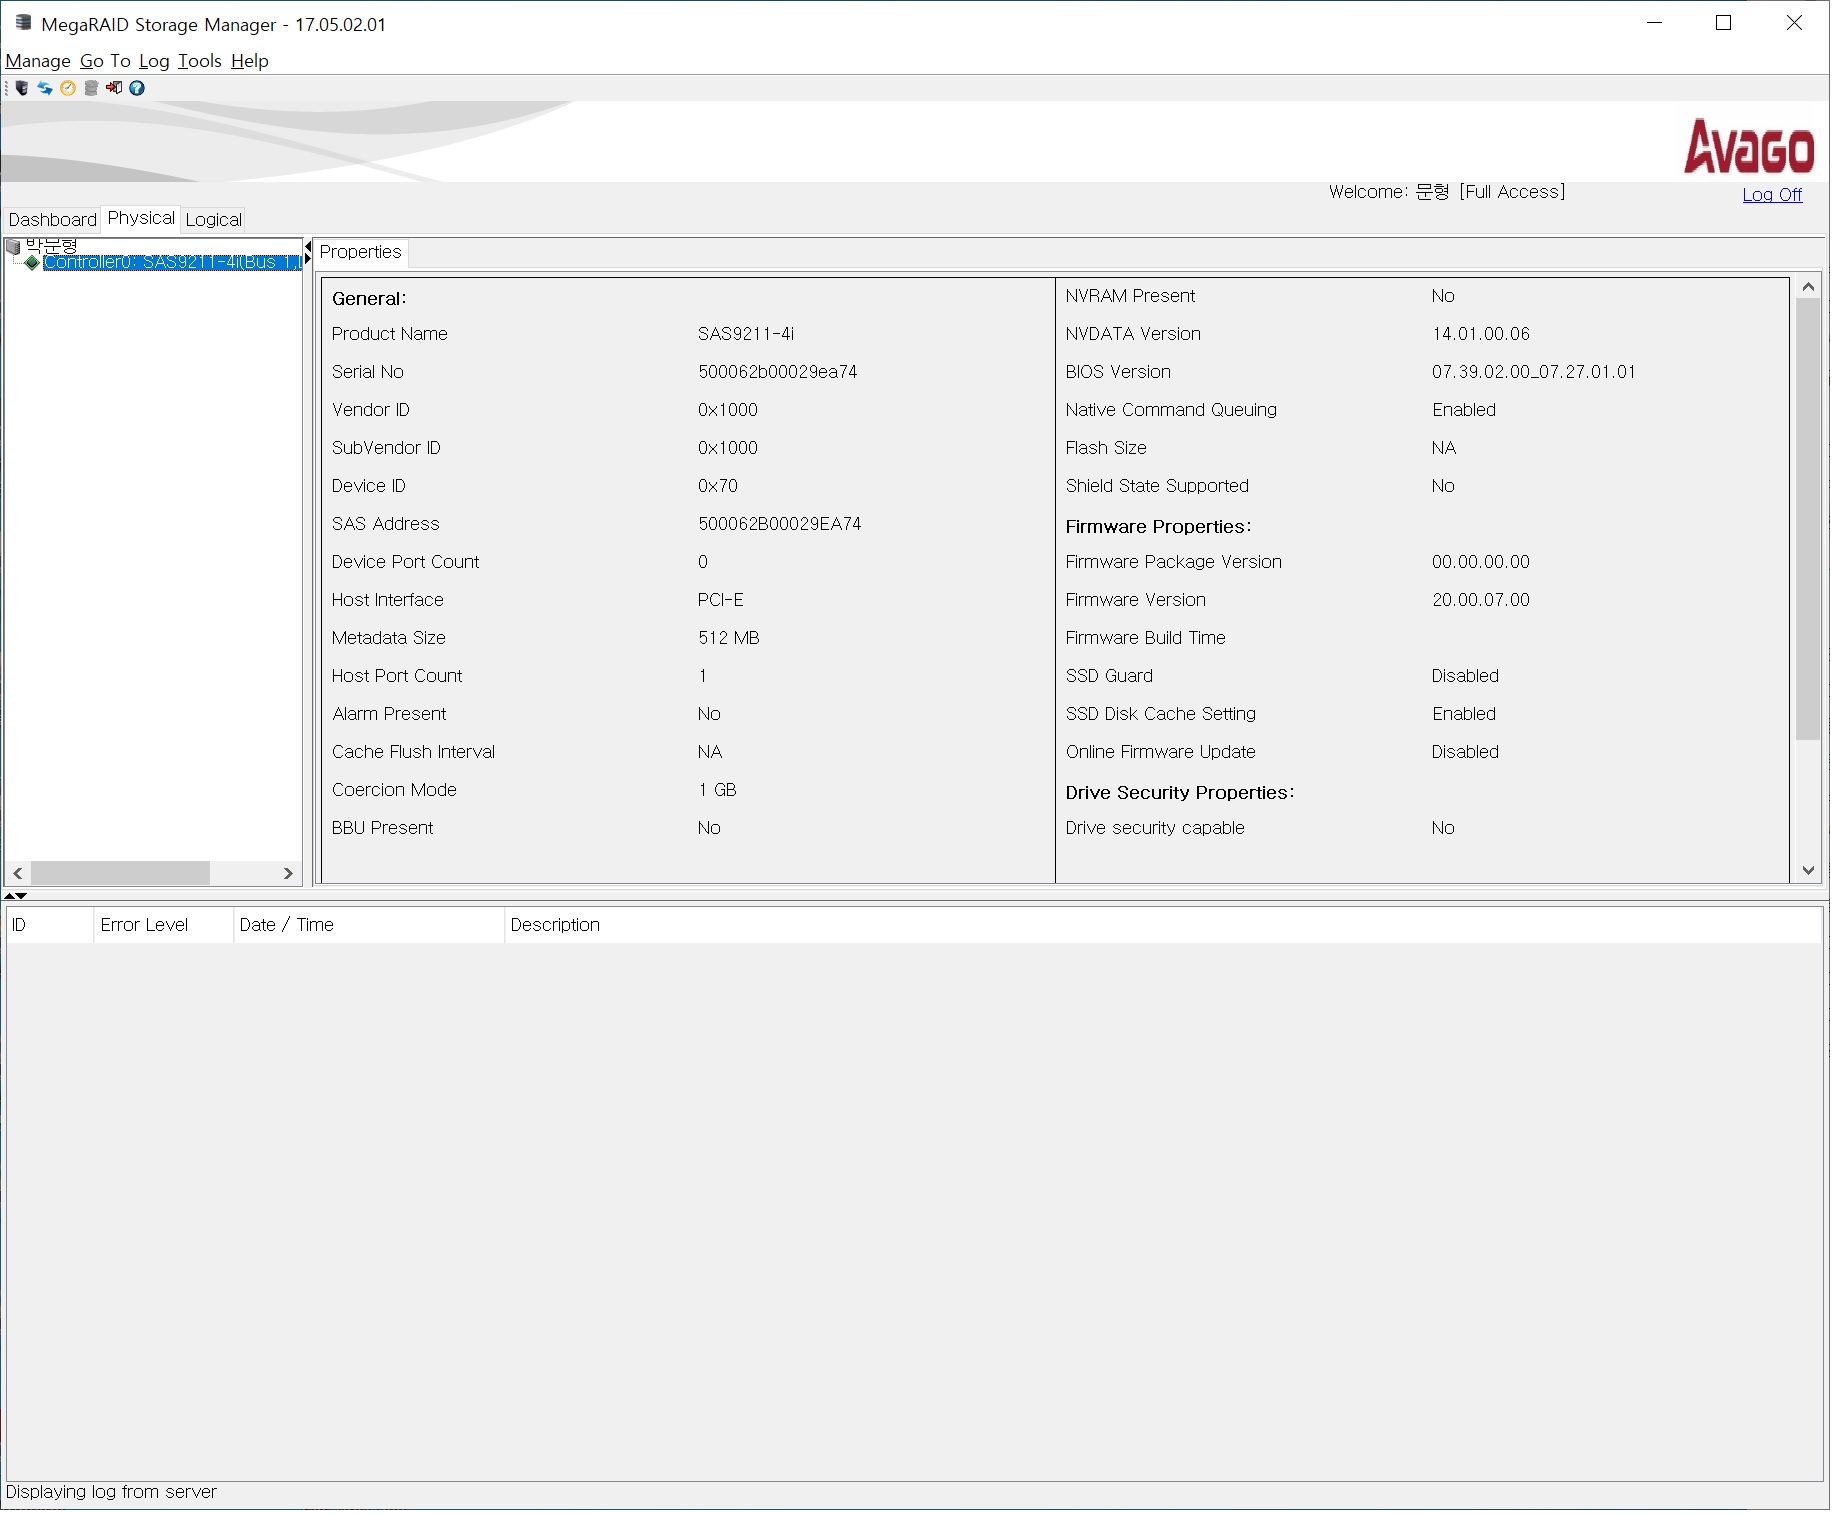This screenshot has height=1514, width=1835.
Task: Click NVDATA Version value 14.01.00.06
Action: pos(1481,334)
